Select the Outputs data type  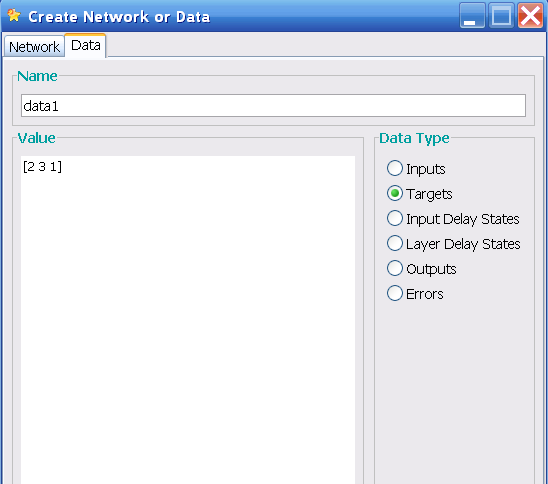pos(421,269)
